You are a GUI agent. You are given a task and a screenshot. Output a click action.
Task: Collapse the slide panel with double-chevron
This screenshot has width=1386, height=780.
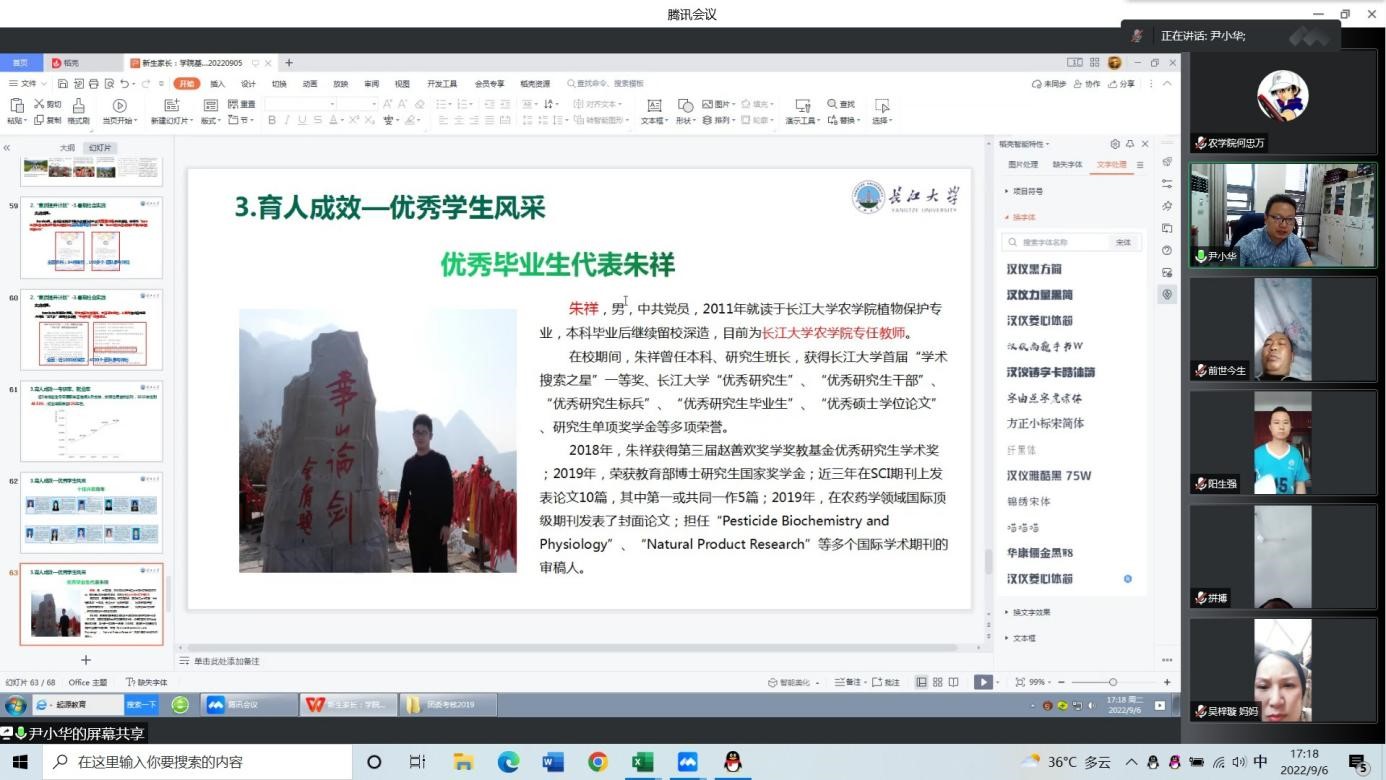click(x=7, y=148)
